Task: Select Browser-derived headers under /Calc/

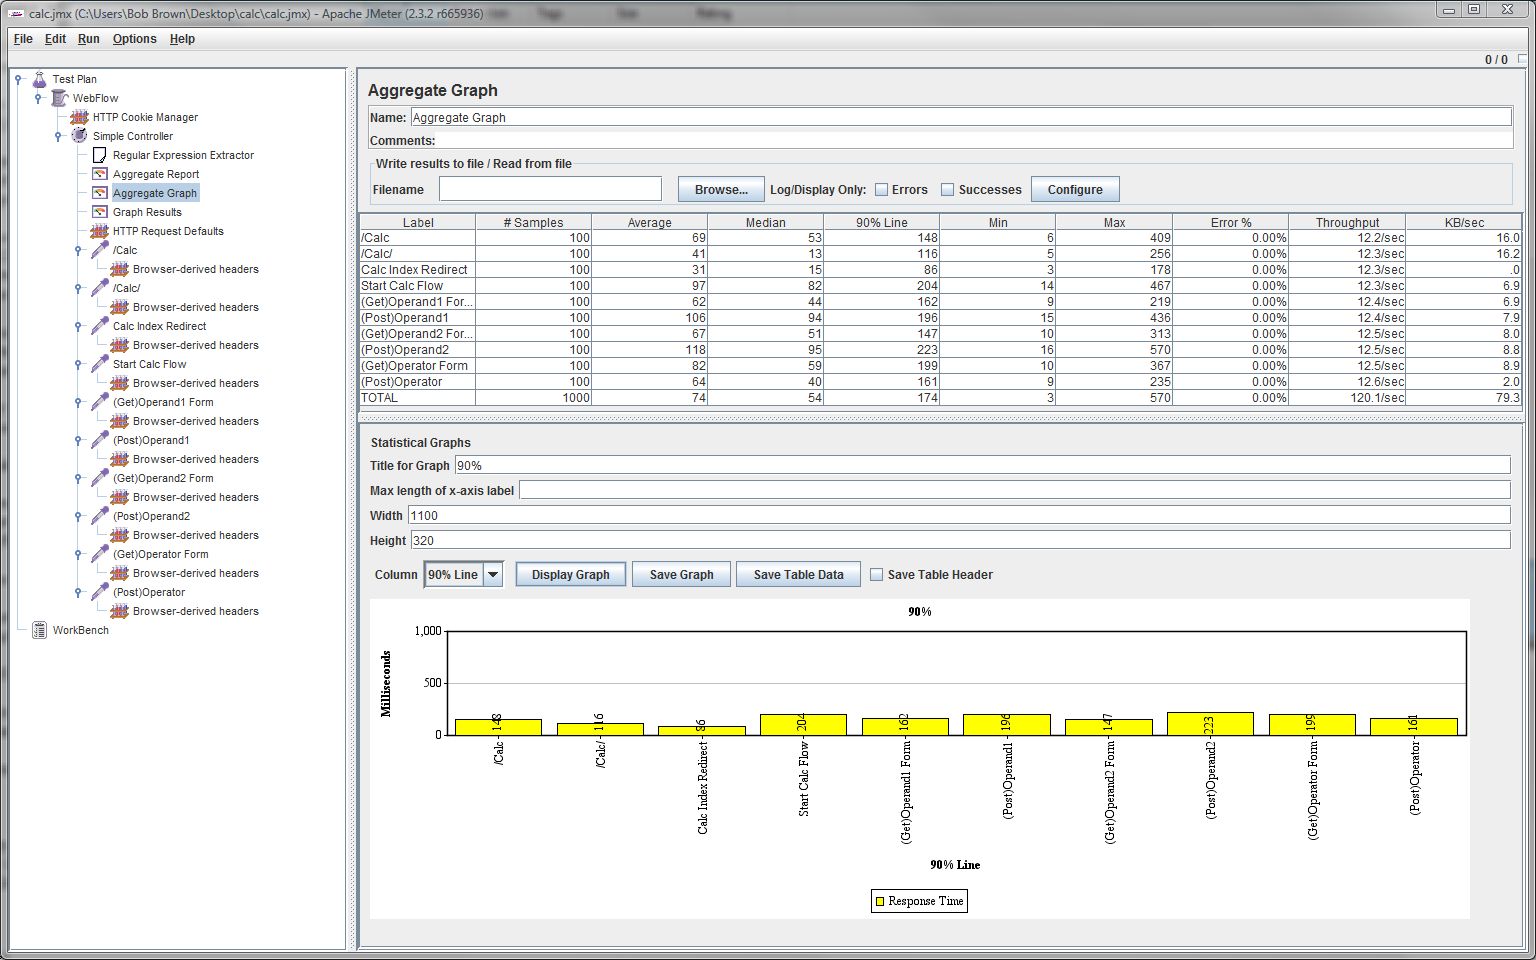Action: [x=196, y=307]
